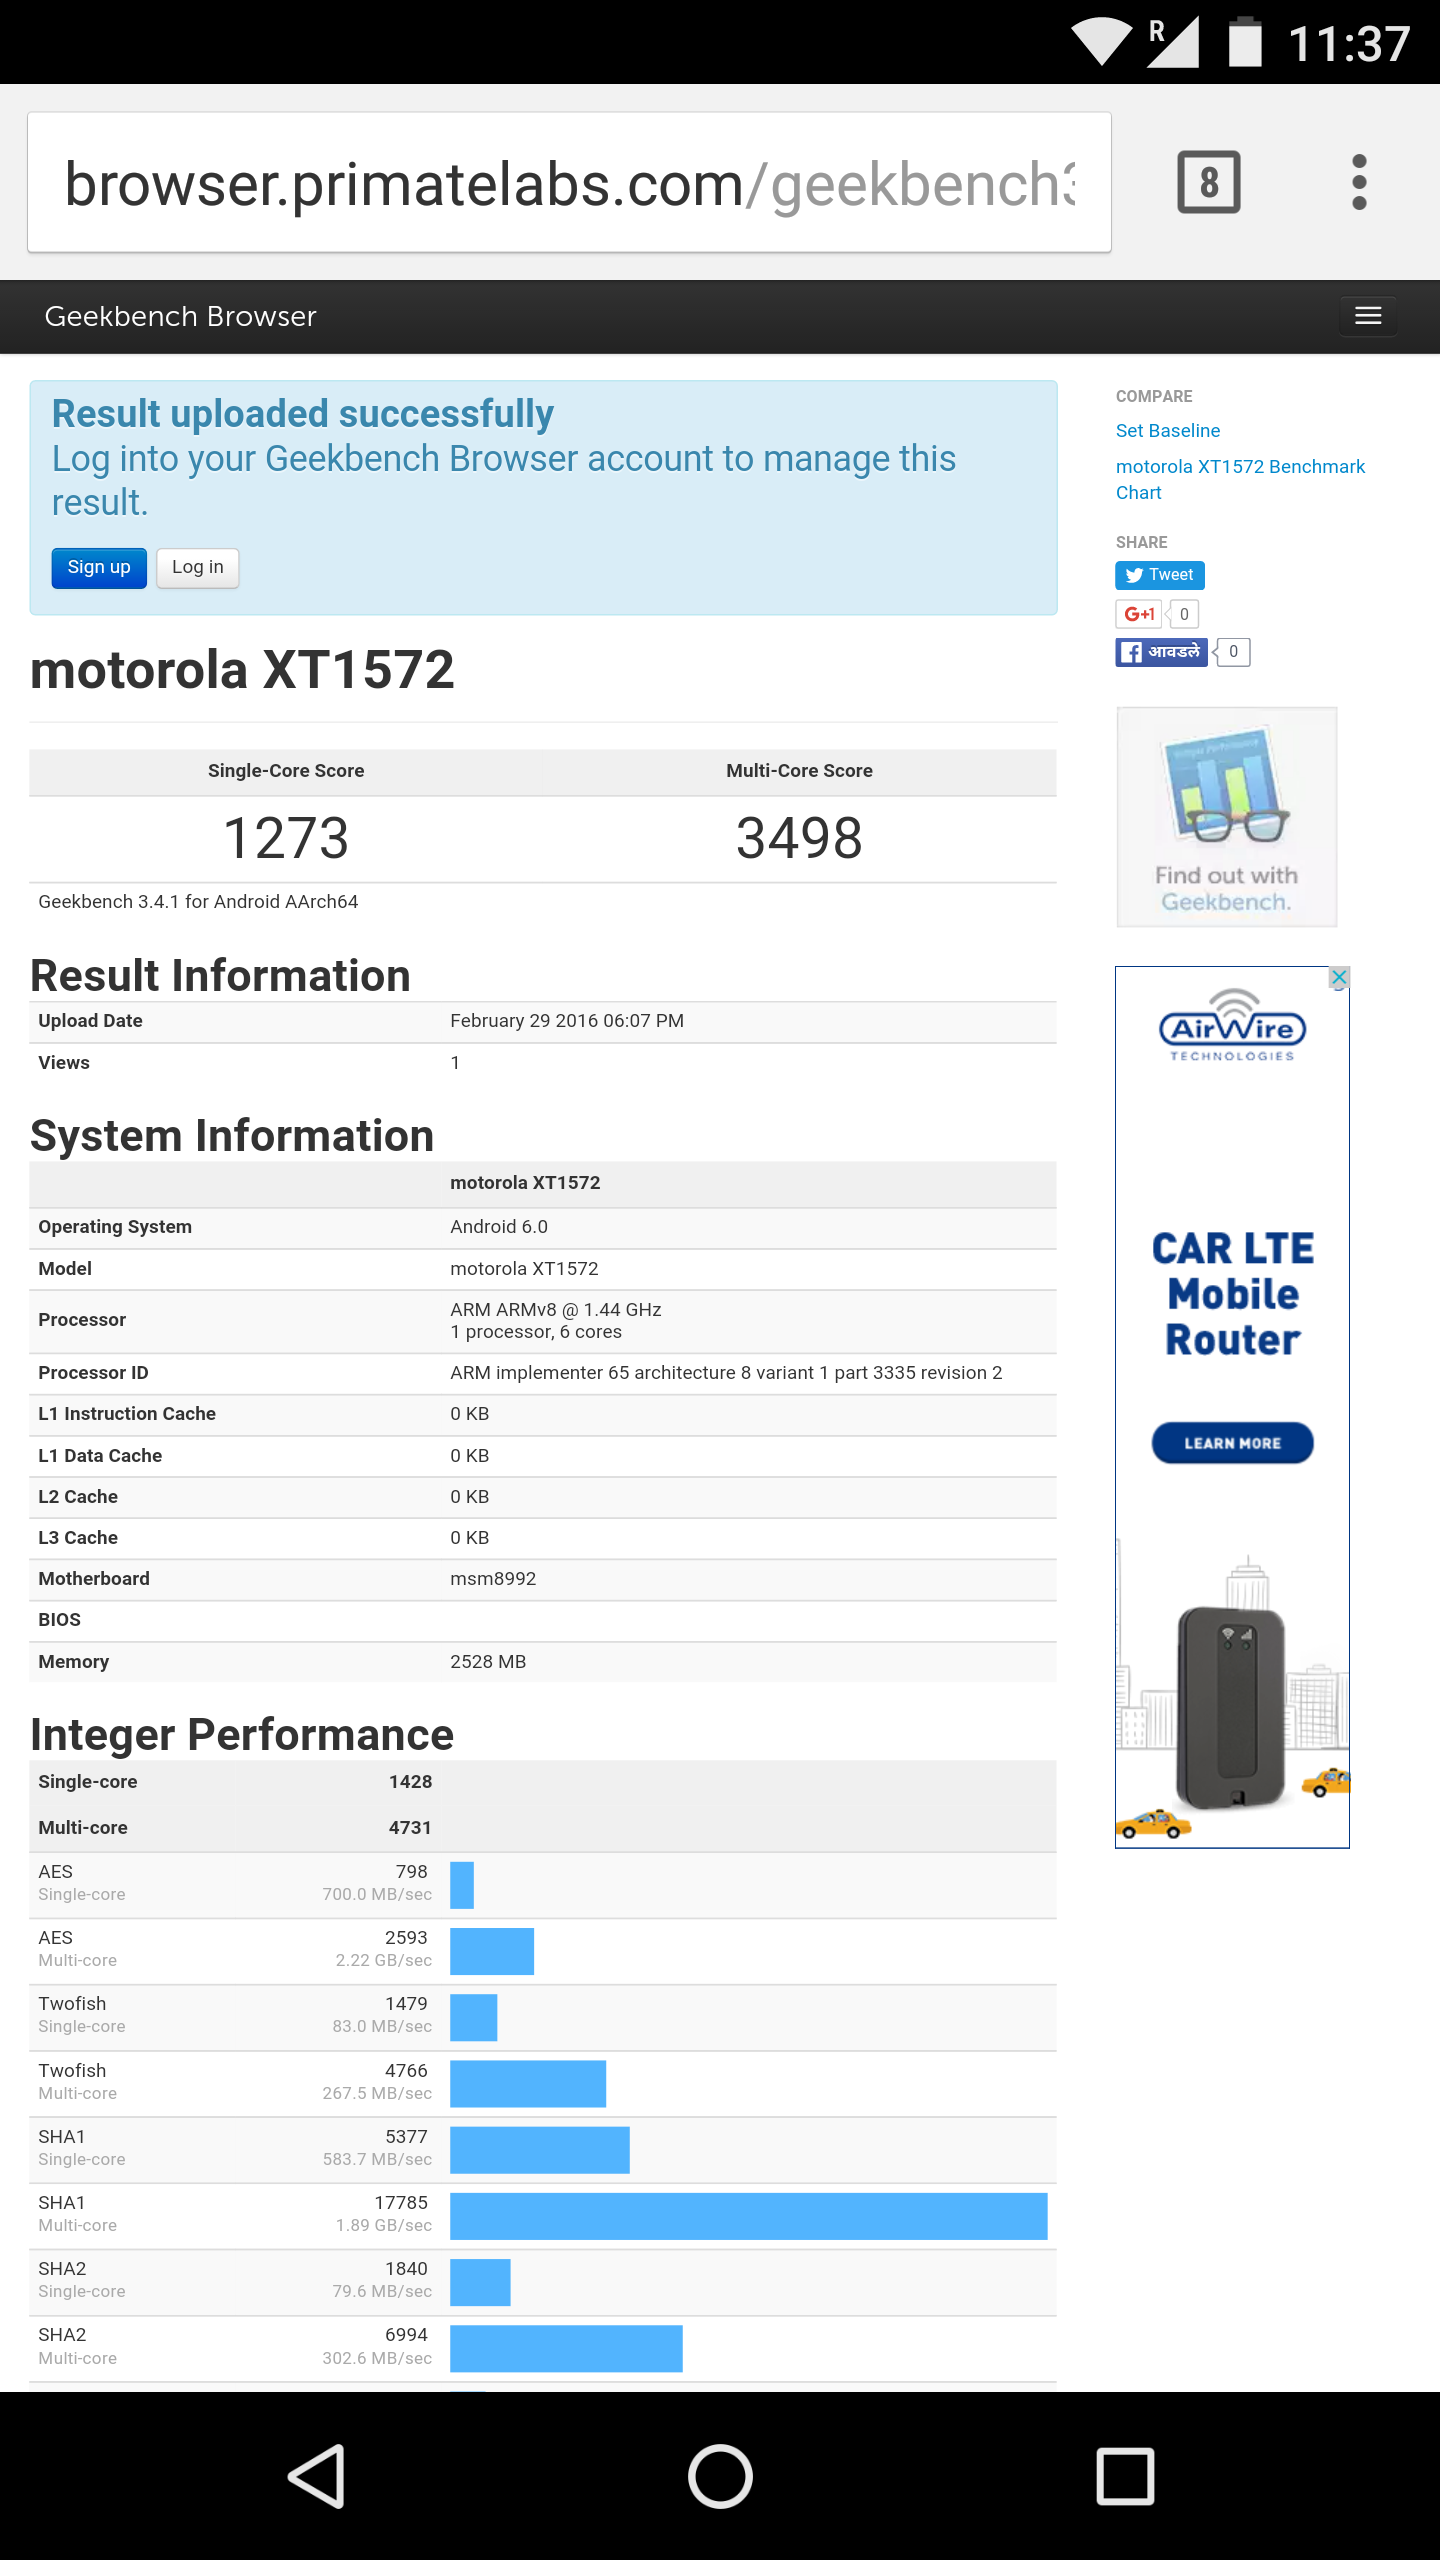Click the ARM ARMv8 @ 1.44 GHz processor value
1440x2560 pixels.
click(x=556, y=1310)
